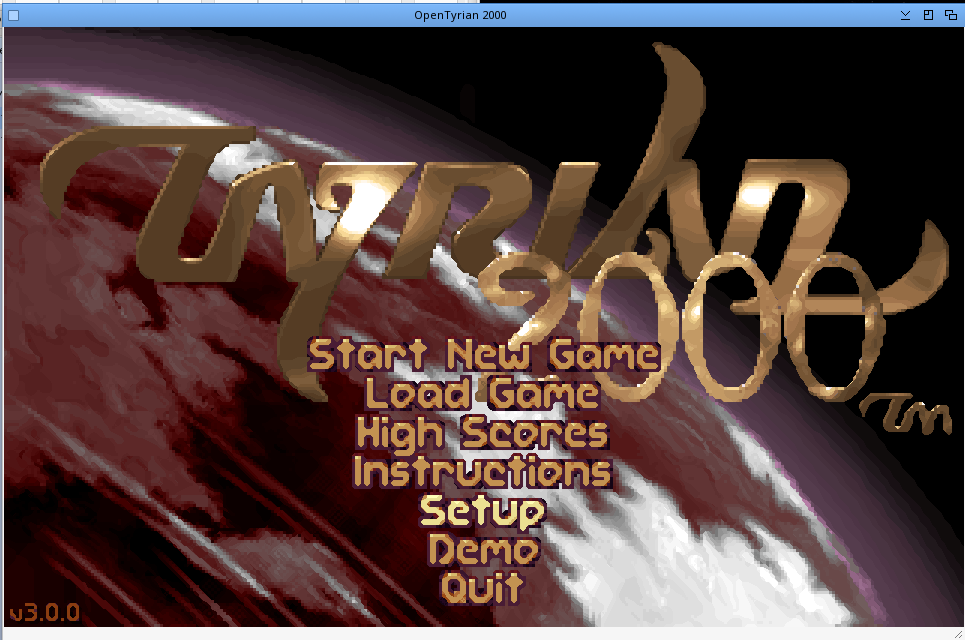
Task: Enter the Setup menu
Action: coord(482,511)
